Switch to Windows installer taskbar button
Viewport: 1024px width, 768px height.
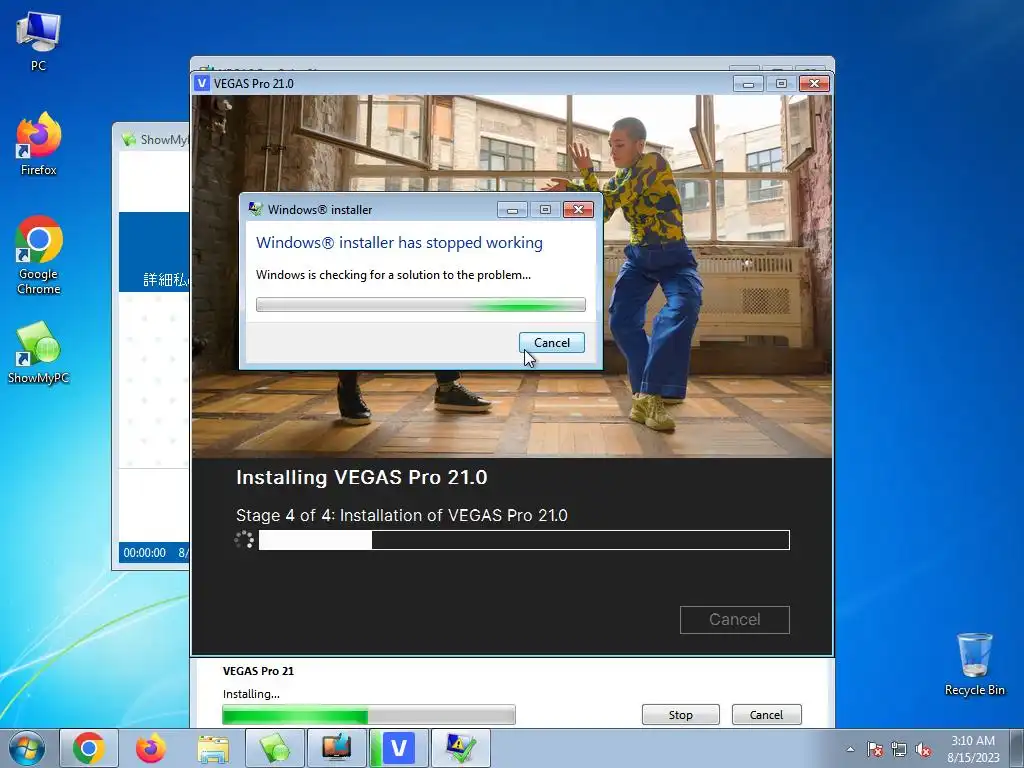click(461, 748)
